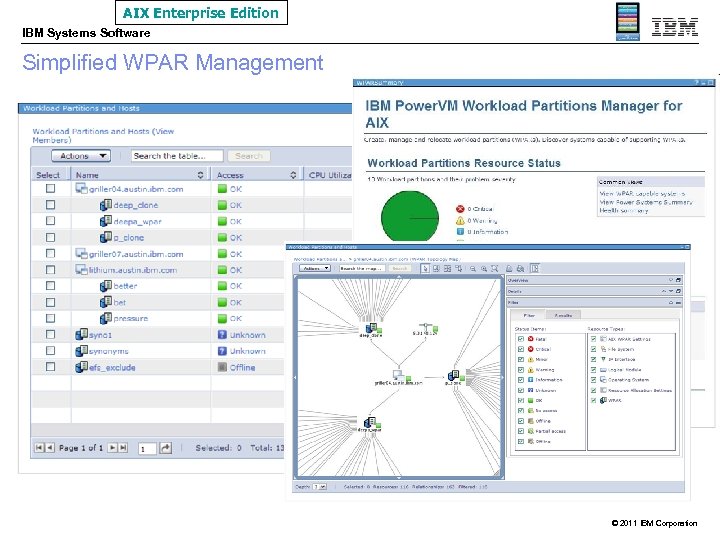Click the page number input field
Image resolution: width=720 pixels, height=540 pixels.
click(x=147, y=449)
